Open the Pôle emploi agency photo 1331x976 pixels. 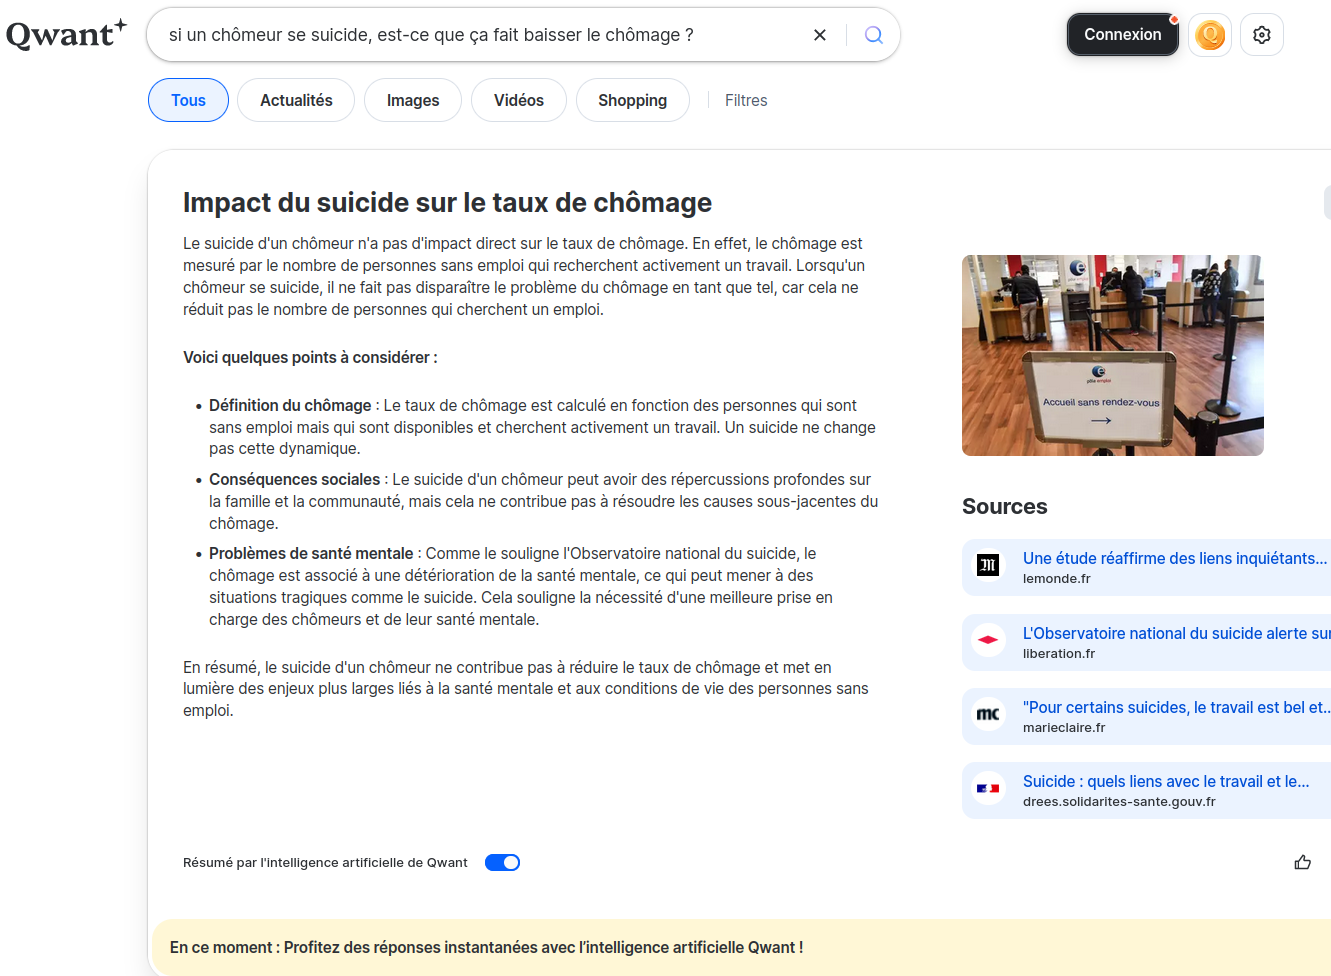coord(1113,355)
